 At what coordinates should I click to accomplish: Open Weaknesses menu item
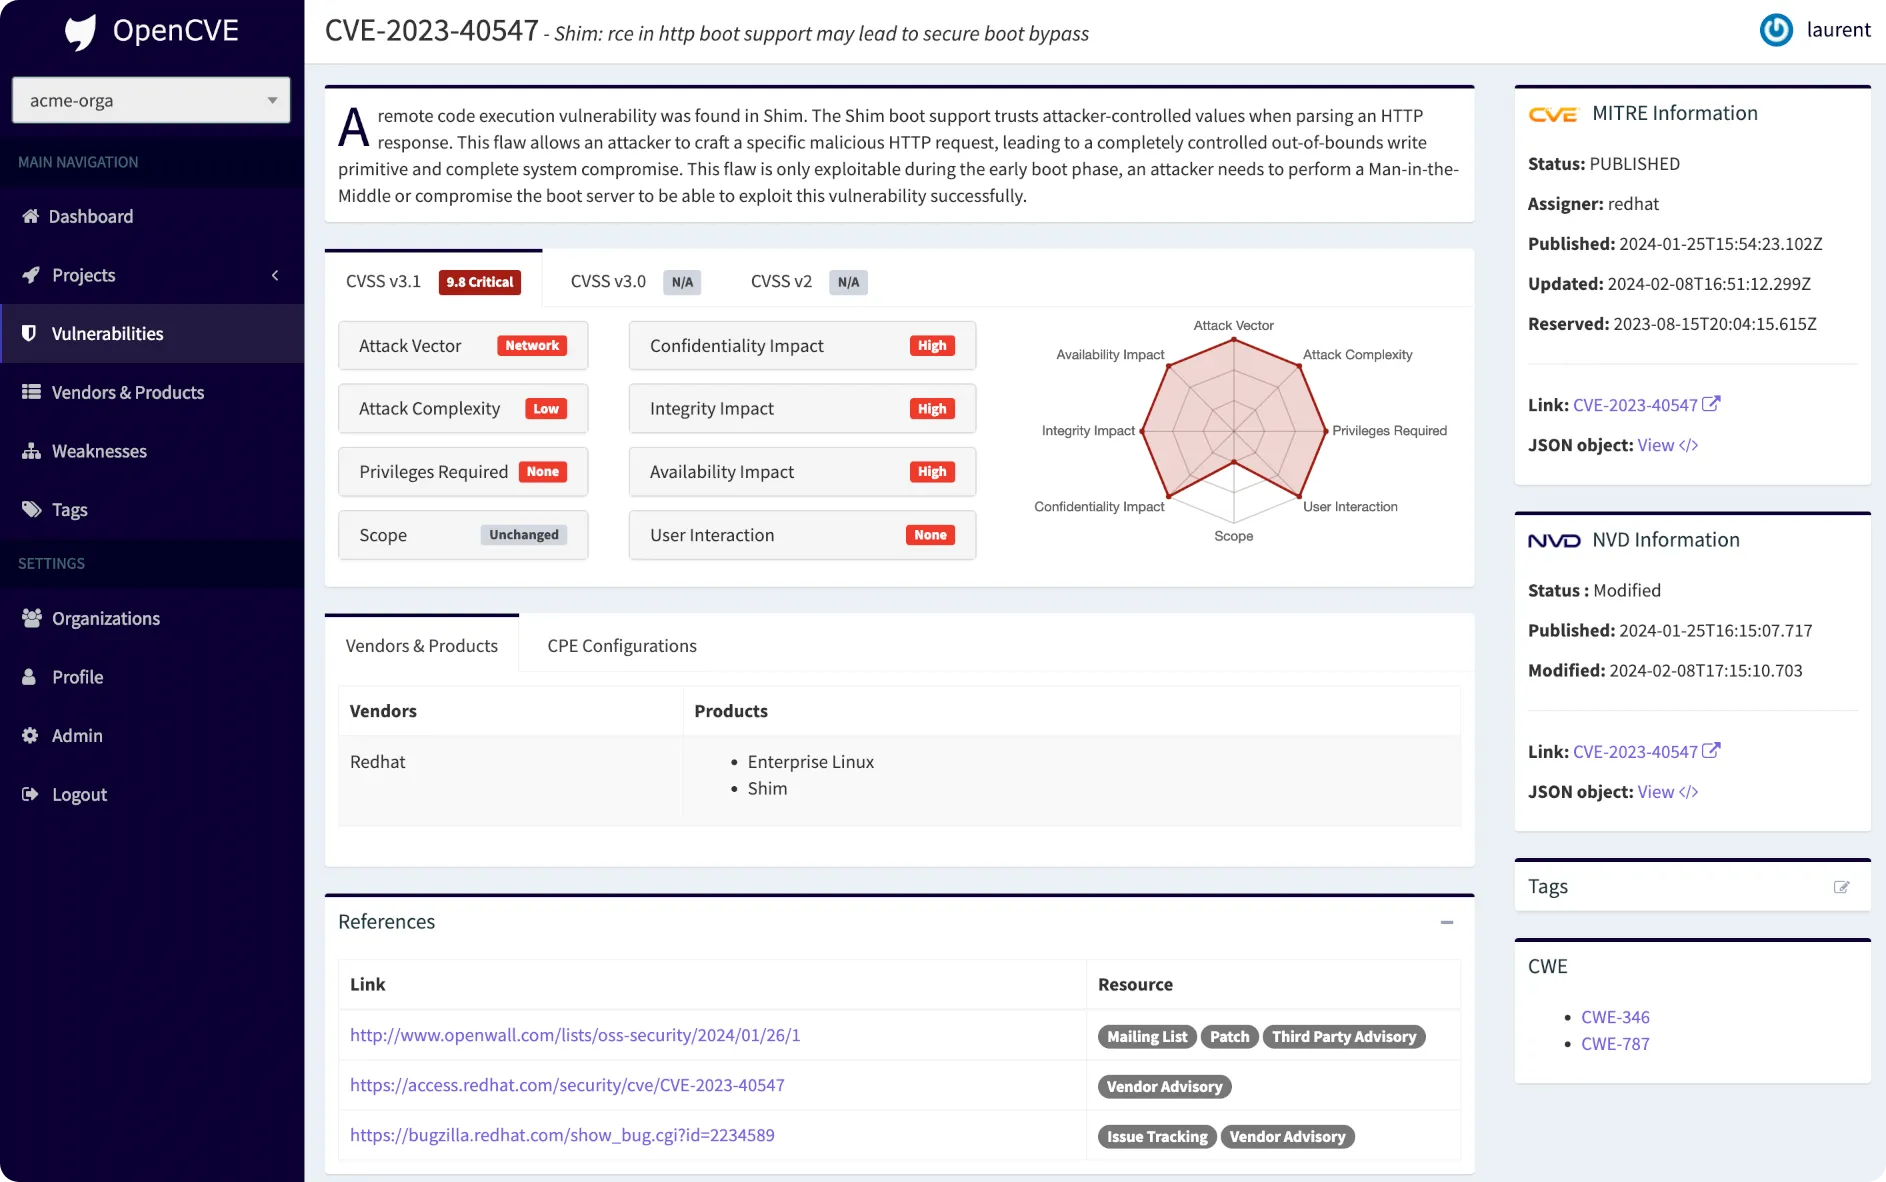[x=152, y=451]
